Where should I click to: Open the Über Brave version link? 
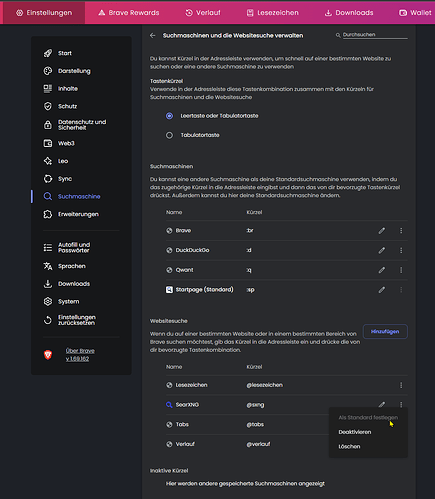[x=80, y=355]
